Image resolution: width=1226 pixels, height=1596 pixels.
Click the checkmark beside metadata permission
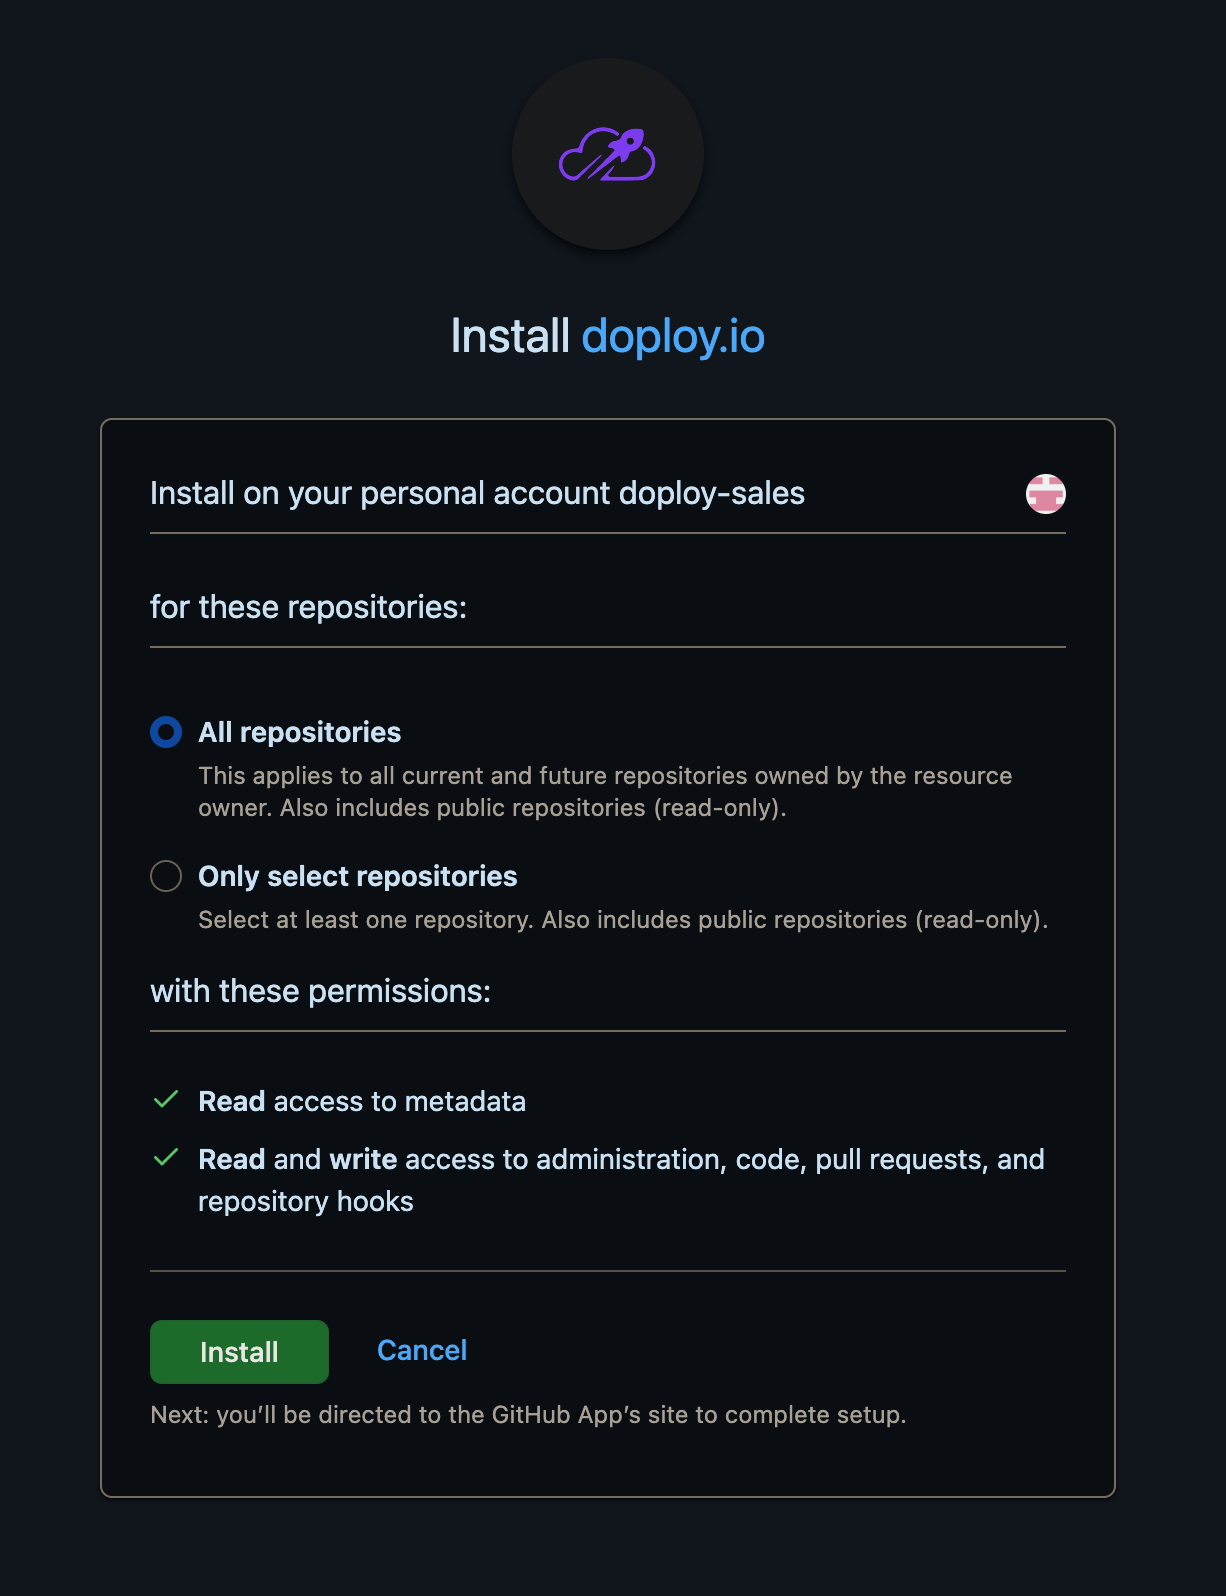pos(167,1099)
